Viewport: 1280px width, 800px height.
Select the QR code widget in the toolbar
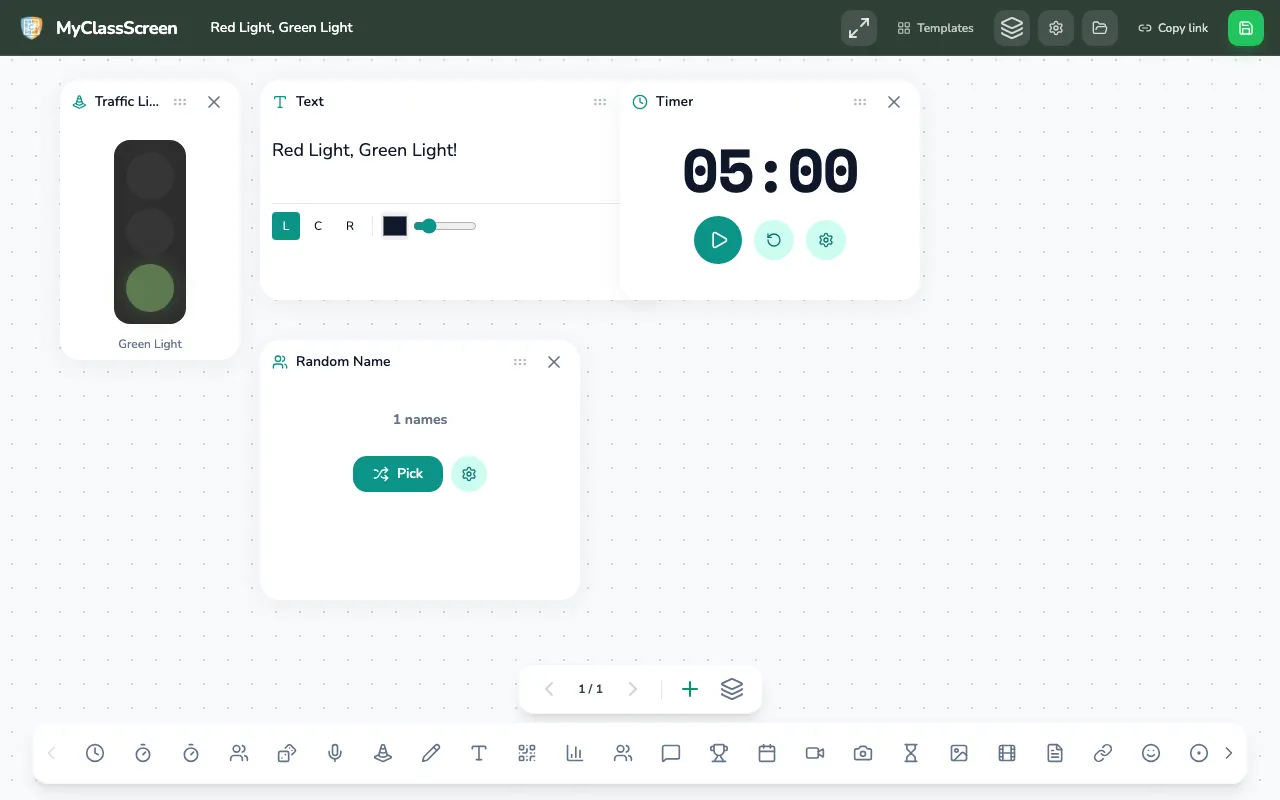point(527,753)
